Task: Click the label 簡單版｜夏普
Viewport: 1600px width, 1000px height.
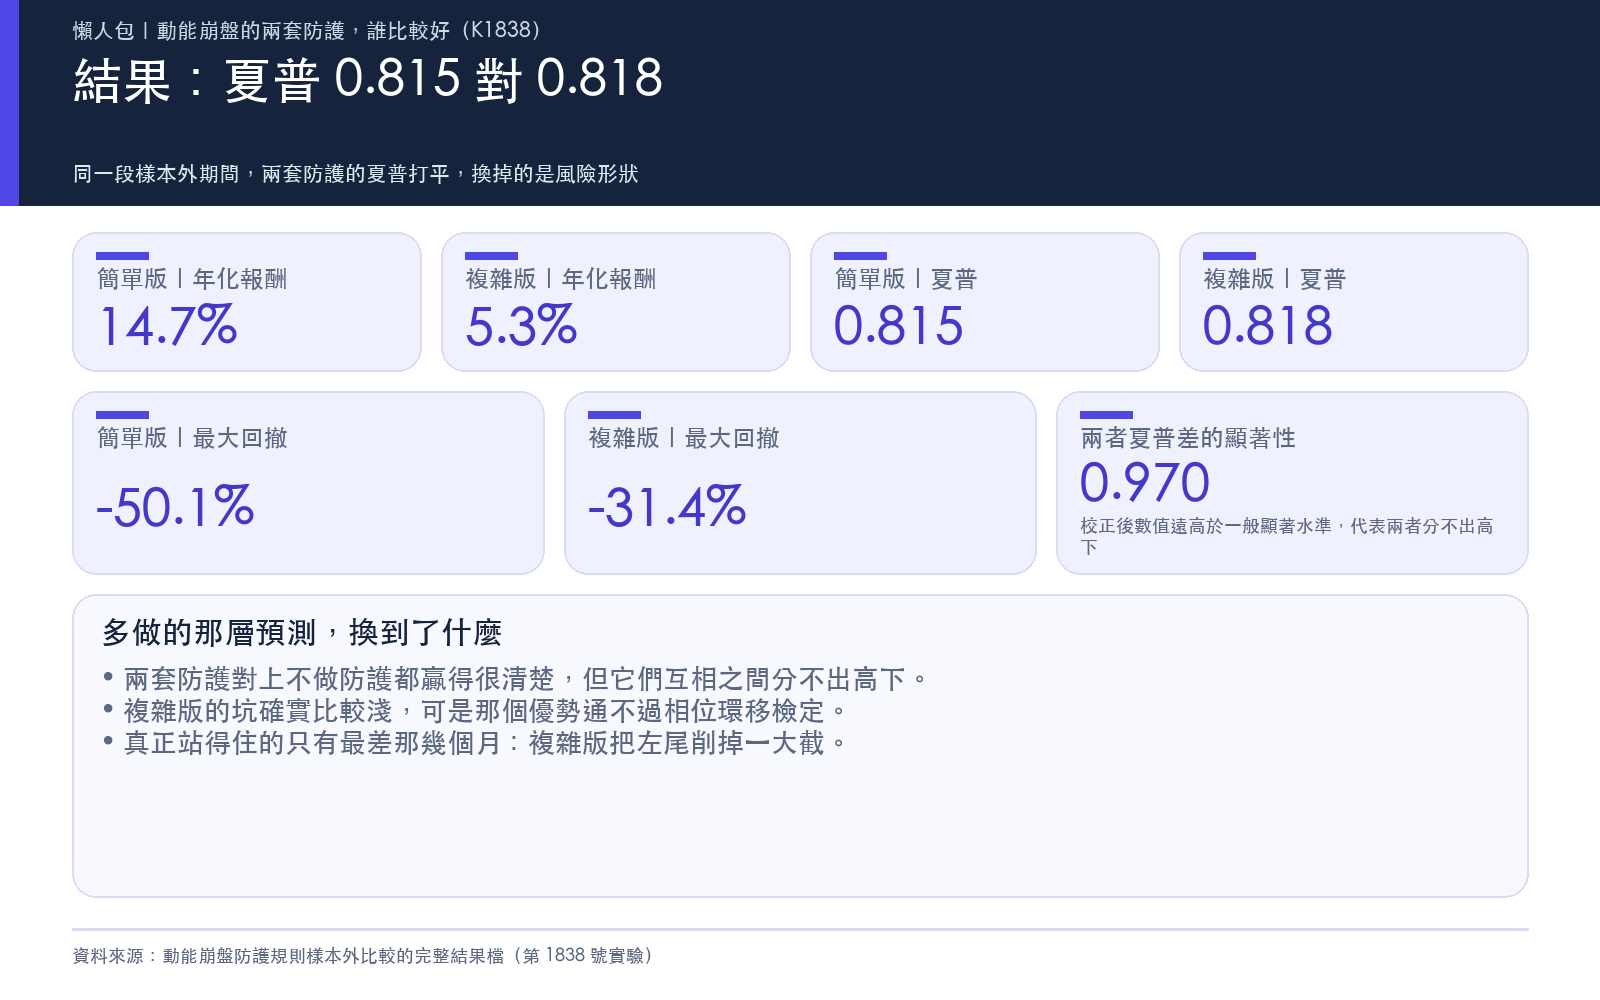Action: 906,279
